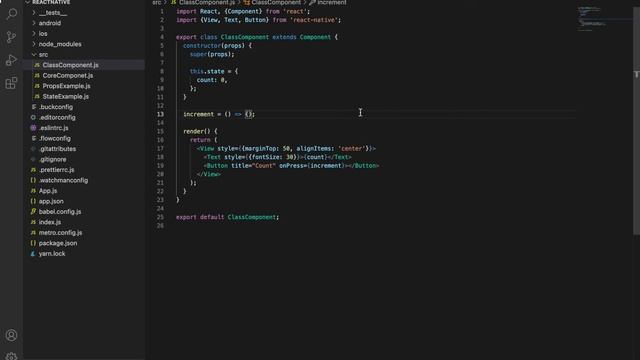Screen dimensions: 640x360
Task: Select ClassComponent.js in the breadcrumb
Action: (207, 2)
